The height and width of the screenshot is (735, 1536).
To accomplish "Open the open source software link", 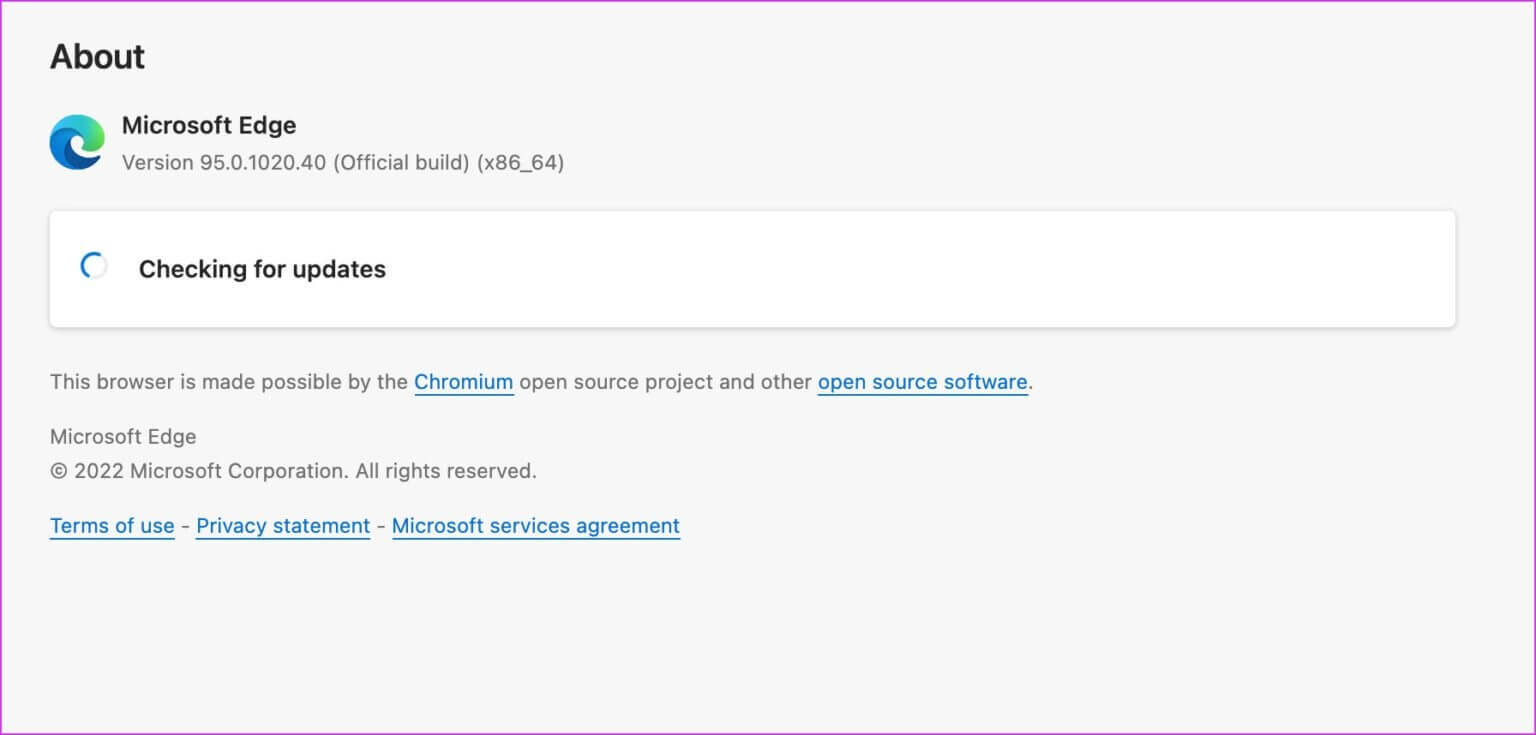I will (922, 382).
